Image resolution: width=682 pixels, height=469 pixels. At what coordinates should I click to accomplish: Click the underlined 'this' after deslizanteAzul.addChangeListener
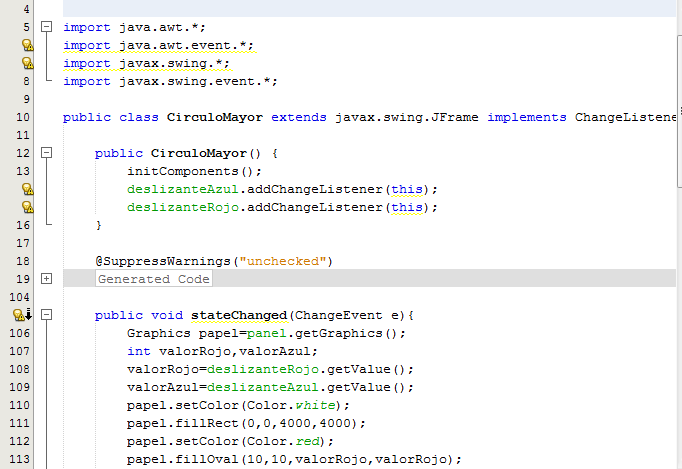click(407, 189)
